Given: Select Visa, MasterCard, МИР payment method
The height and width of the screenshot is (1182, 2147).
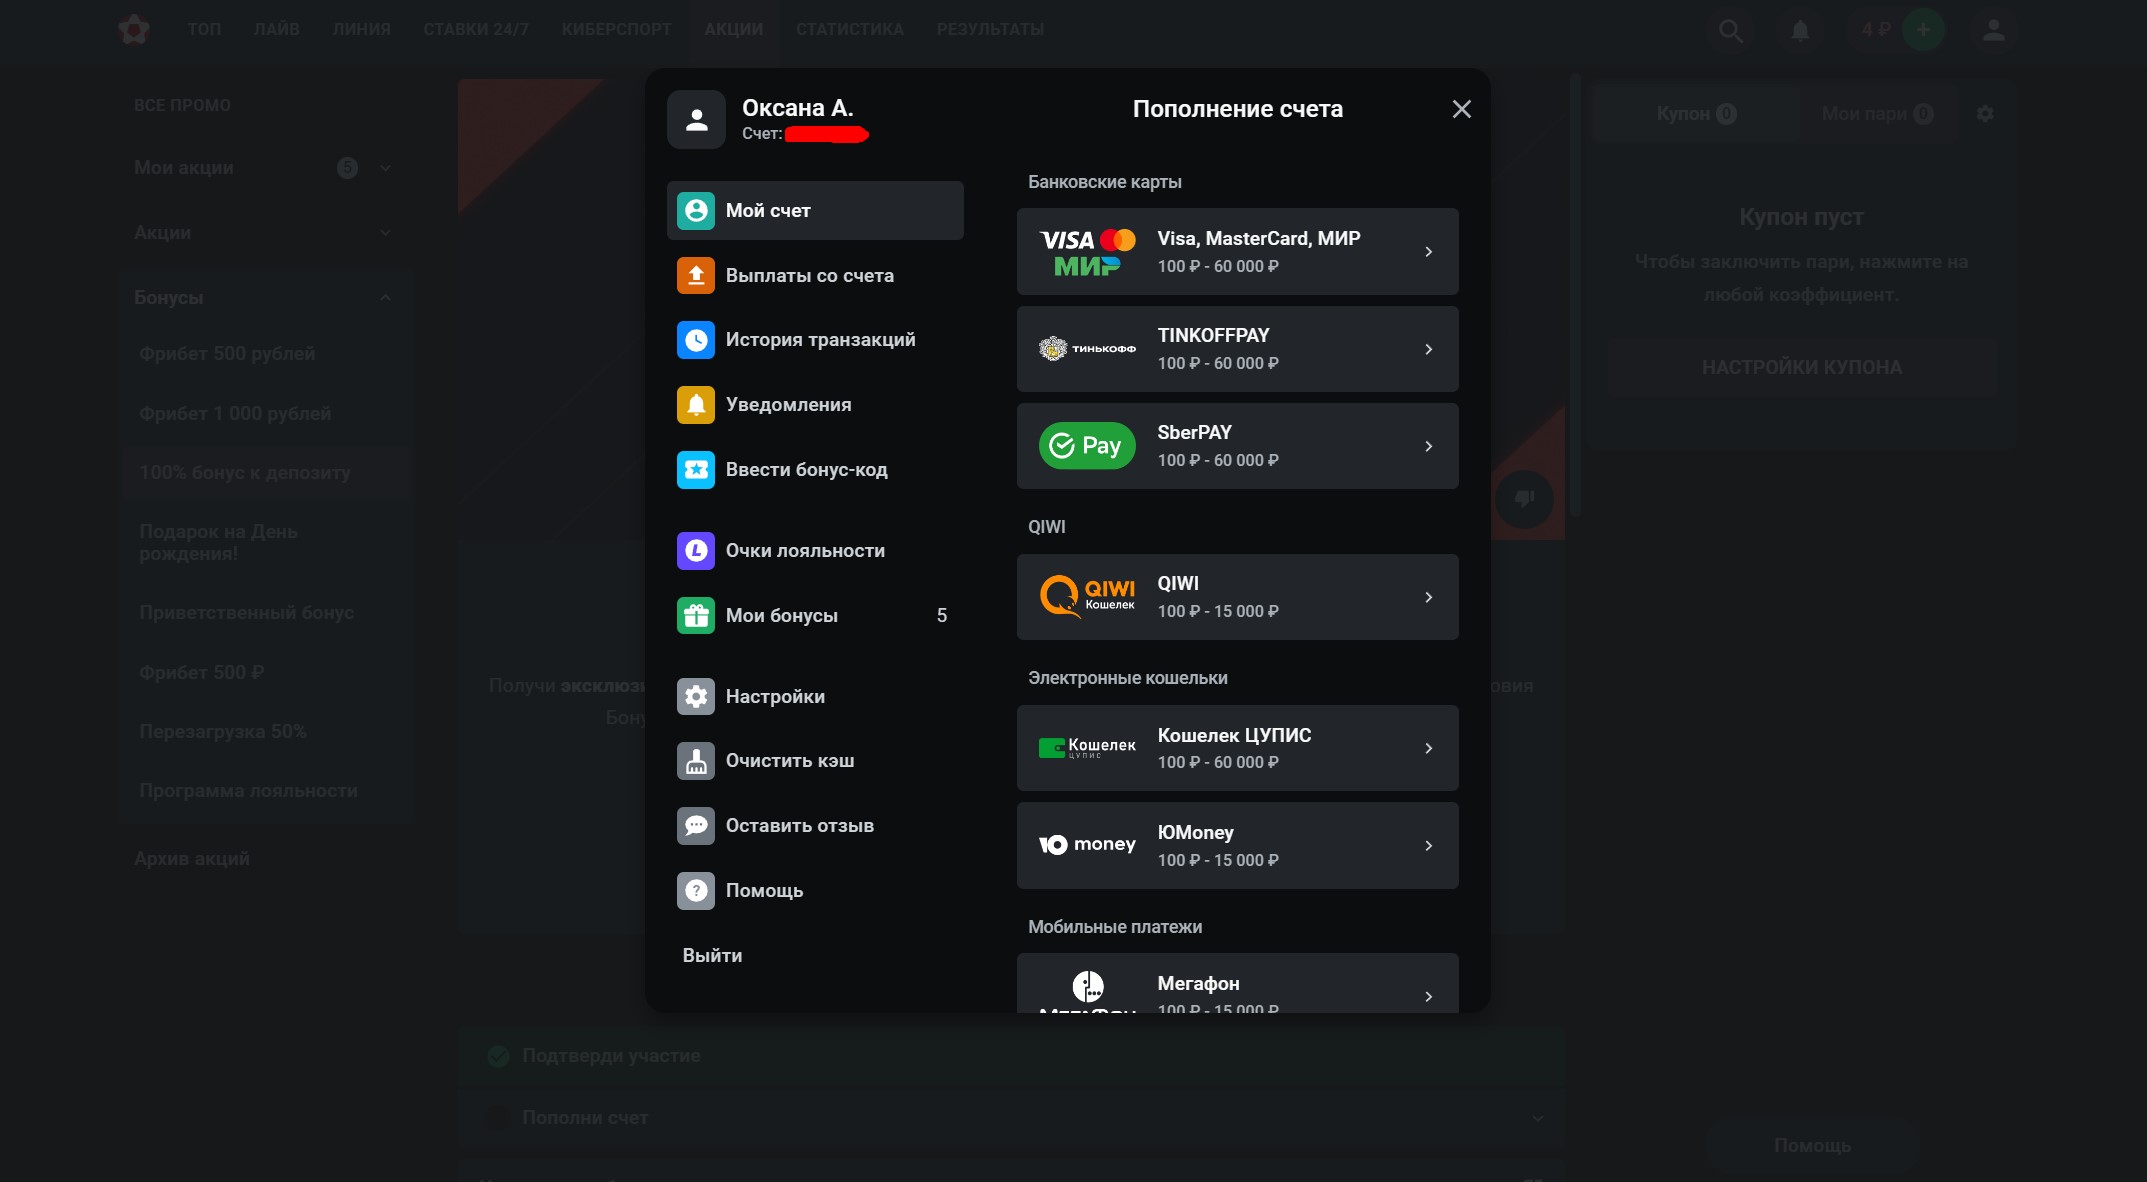Looking at the screenshot, I should pyautogui.click(x=1237, y=252).
